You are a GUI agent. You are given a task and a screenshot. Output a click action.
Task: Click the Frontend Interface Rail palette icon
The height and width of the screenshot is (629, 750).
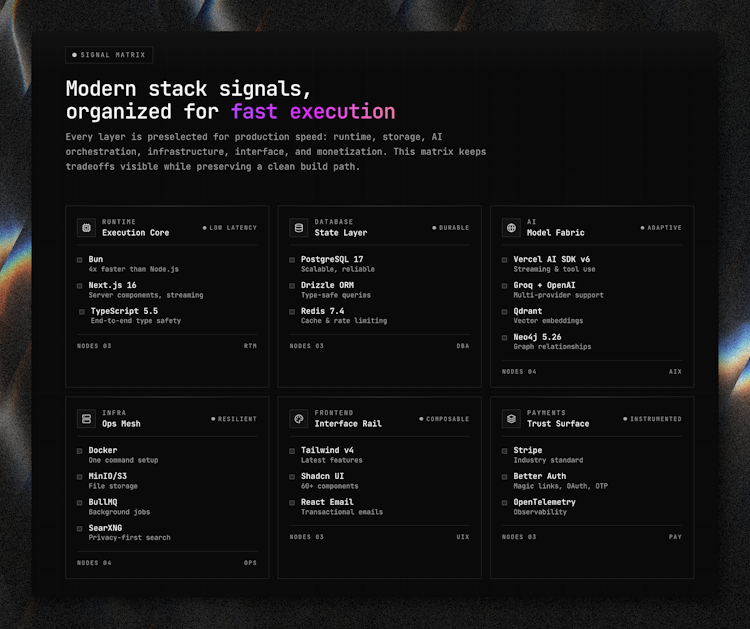[x=298, y=419]
